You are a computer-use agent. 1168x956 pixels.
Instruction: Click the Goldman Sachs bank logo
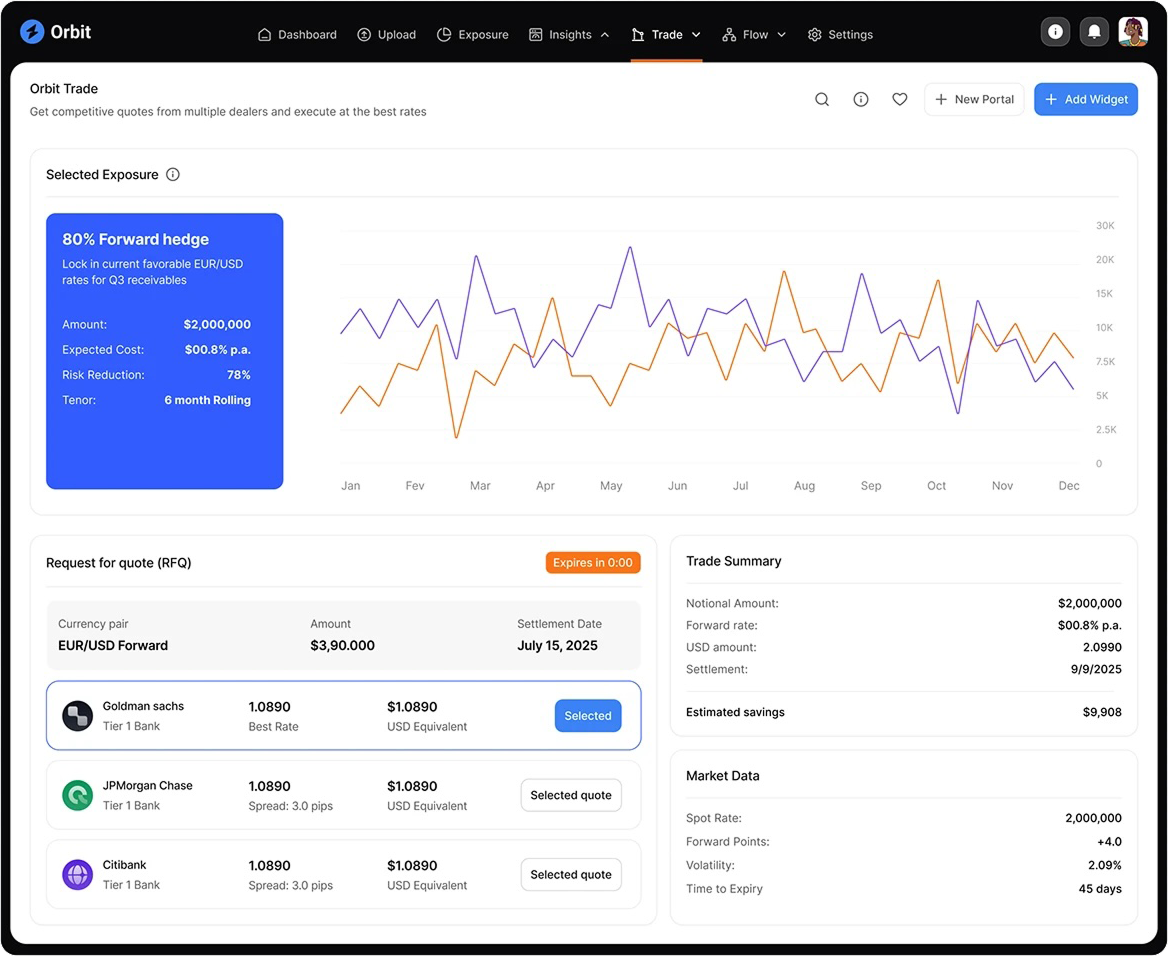pos(78,716)
